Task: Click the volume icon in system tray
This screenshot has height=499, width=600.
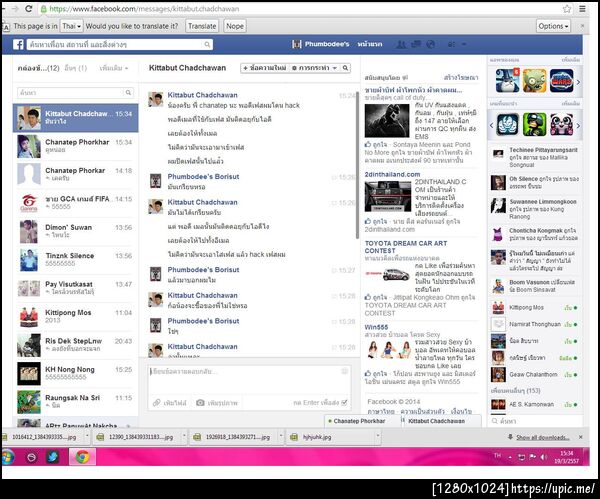Action: 544,457
